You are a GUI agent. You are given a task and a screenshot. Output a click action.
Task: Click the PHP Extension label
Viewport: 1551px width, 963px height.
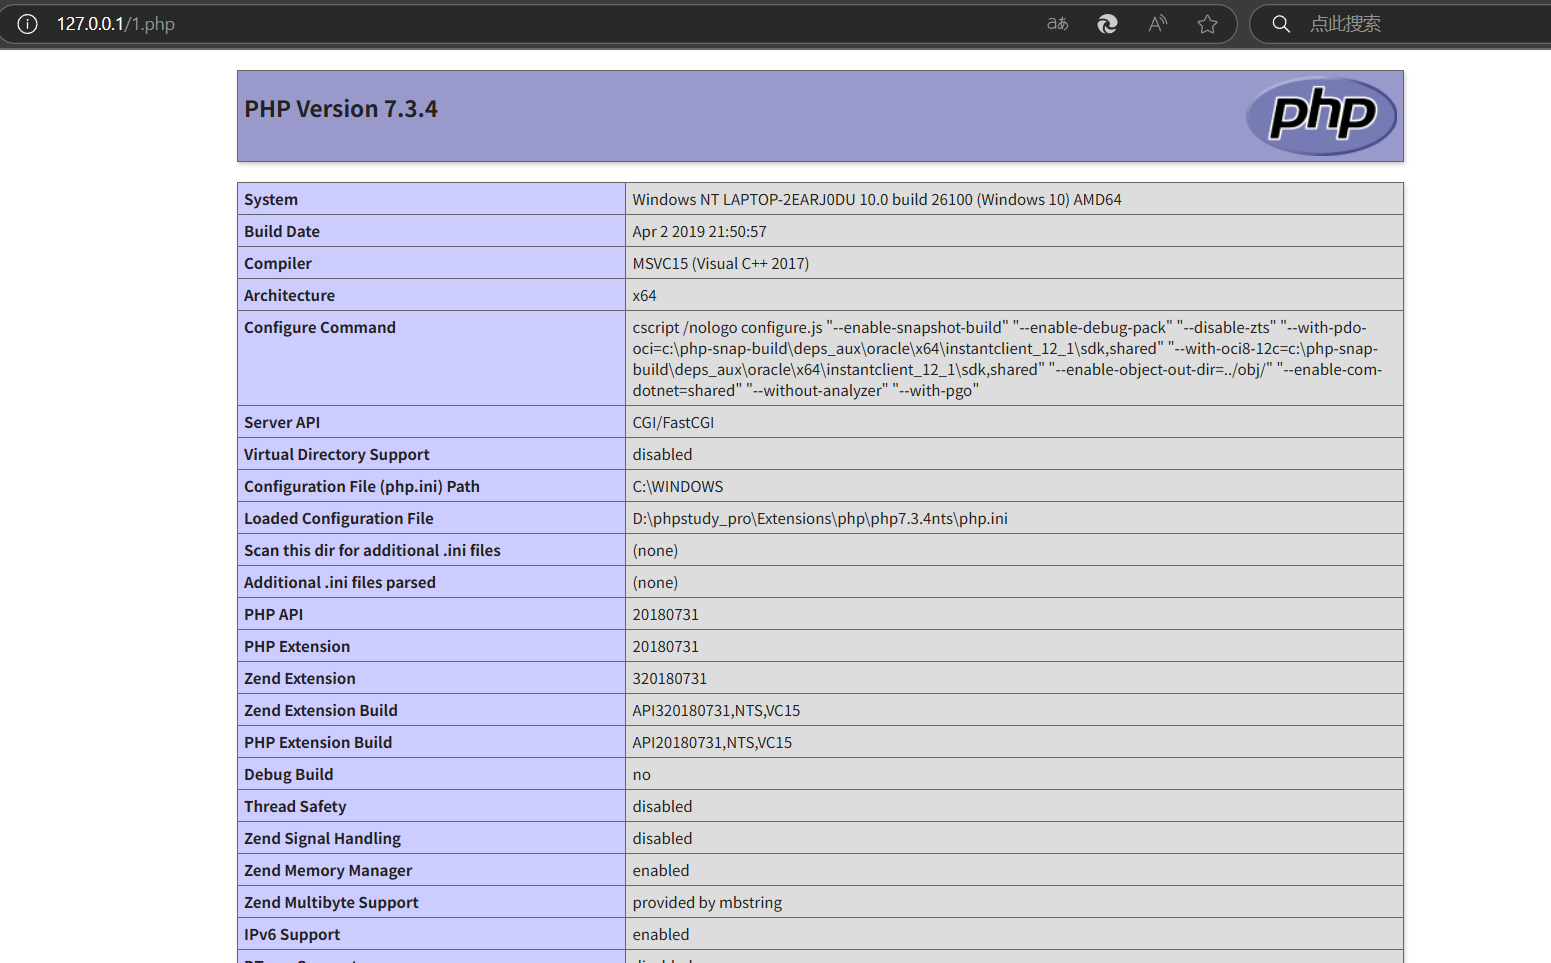point(297,646)
